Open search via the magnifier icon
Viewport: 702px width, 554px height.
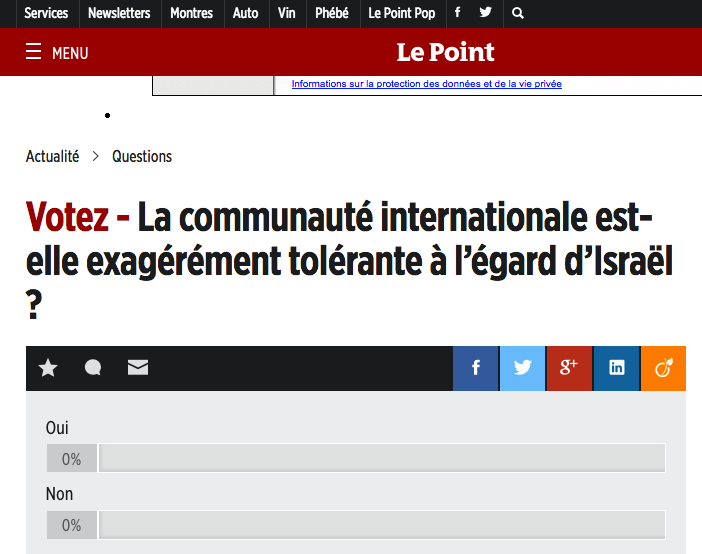pyautogui.click(x=518, y=13)
